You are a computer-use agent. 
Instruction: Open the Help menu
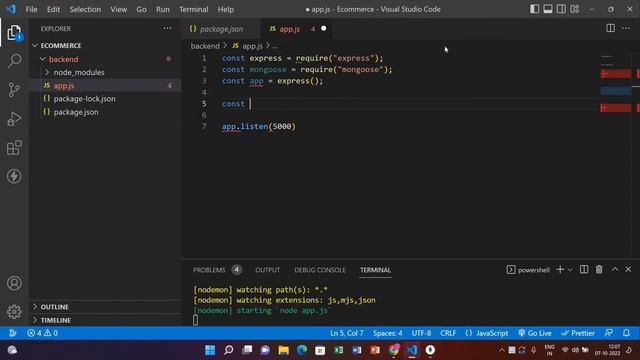(225, 9)
